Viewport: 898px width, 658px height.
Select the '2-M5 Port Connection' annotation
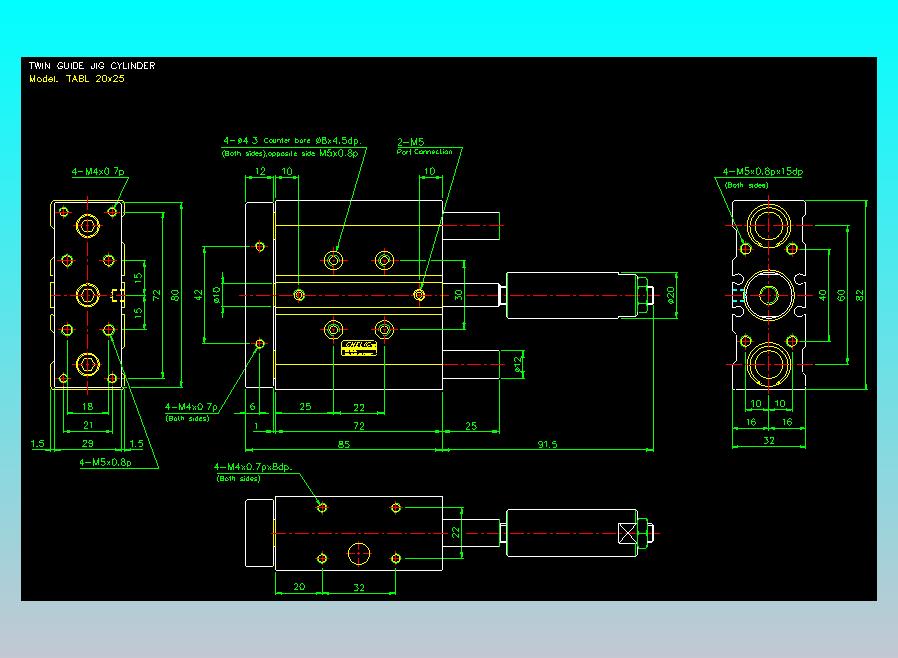tap(424, 147)
